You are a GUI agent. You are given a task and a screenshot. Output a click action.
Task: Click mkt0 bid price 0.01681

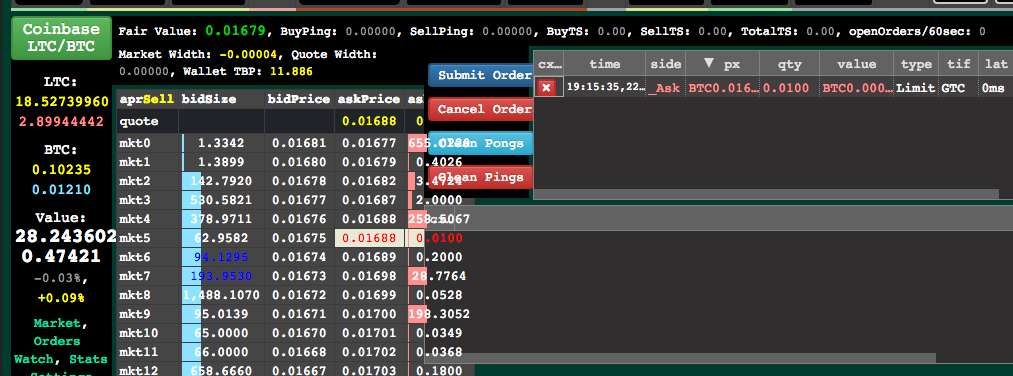click(x=299, y=143)
